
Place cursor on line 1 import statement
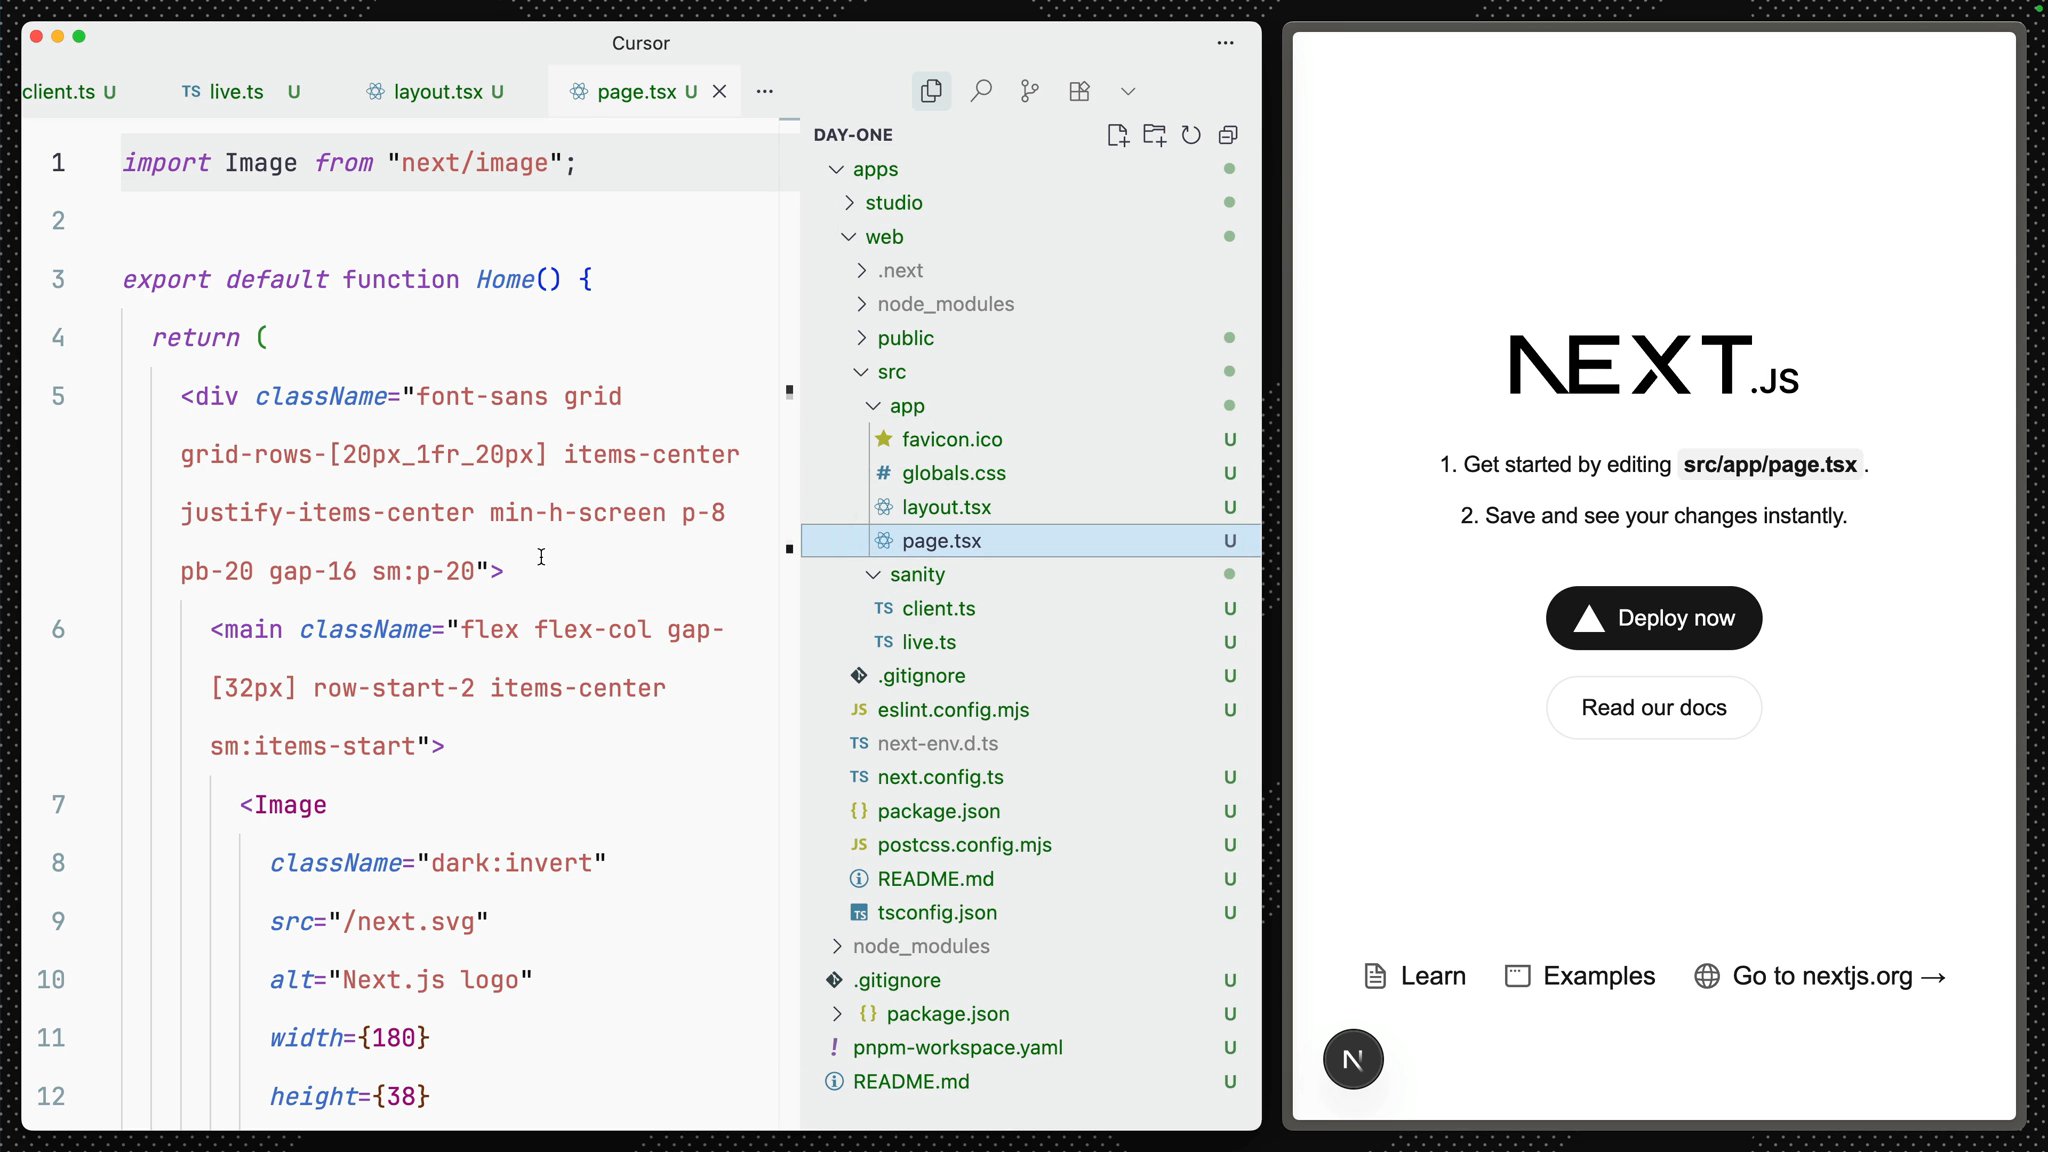(x=349, y=163)
